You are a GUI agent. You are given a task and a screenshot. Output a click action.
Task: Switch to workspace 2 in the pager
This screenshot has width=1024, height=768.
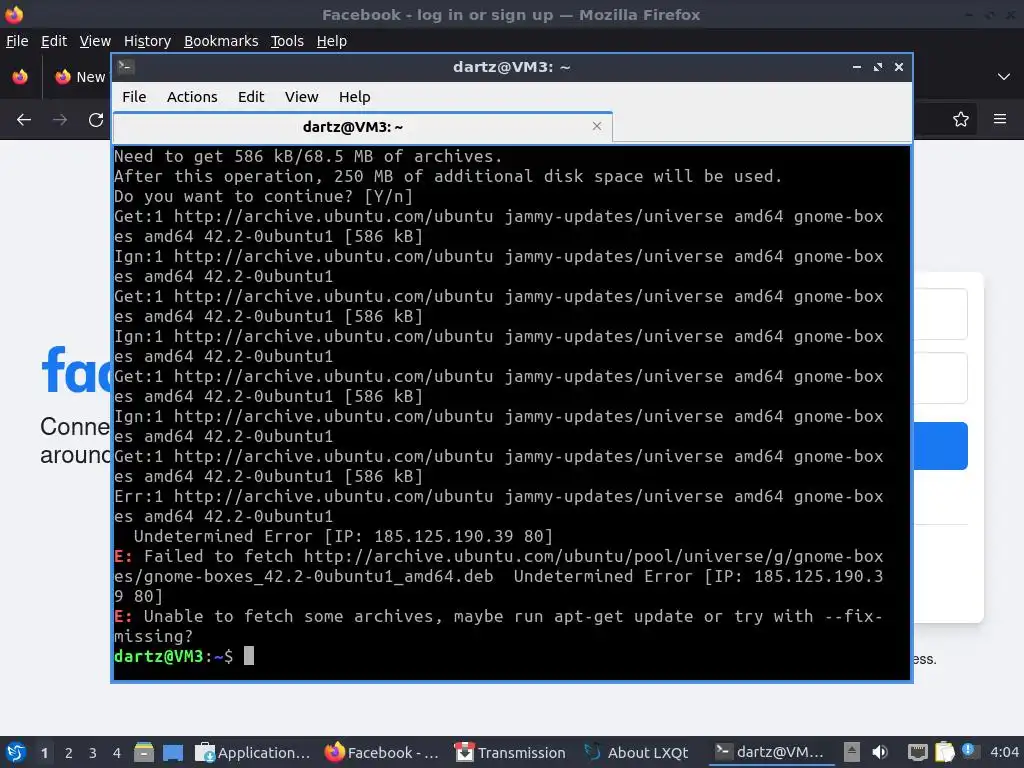point(69,753)
